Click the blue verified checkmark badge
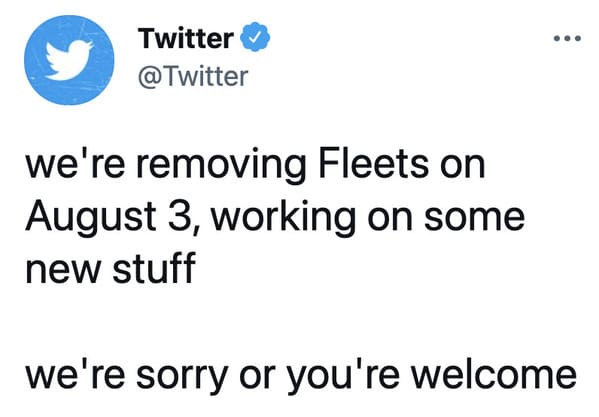This screenshot has height=417, width=599. pos(255,37)
